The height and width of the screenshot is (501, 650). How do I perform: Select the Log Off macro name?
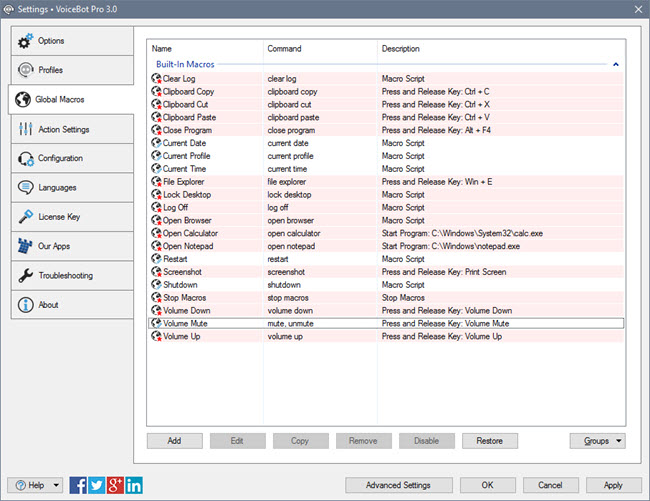click(175, 207)
